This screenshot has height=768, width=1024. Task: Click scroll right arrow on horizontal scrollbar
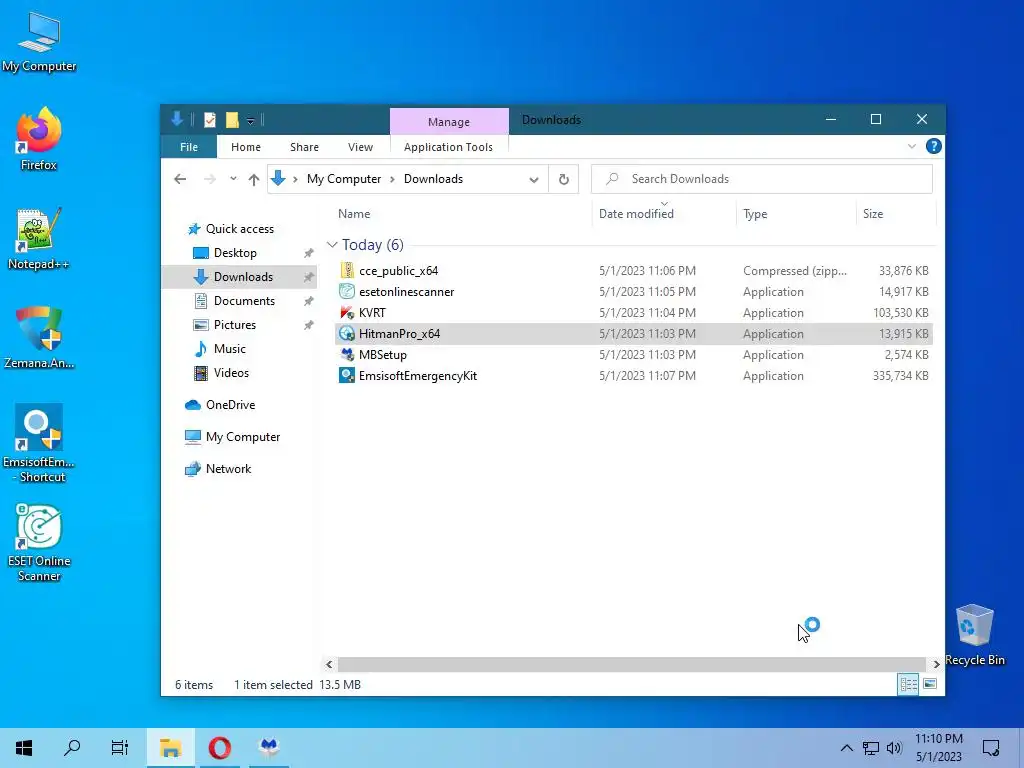[936, 664]
